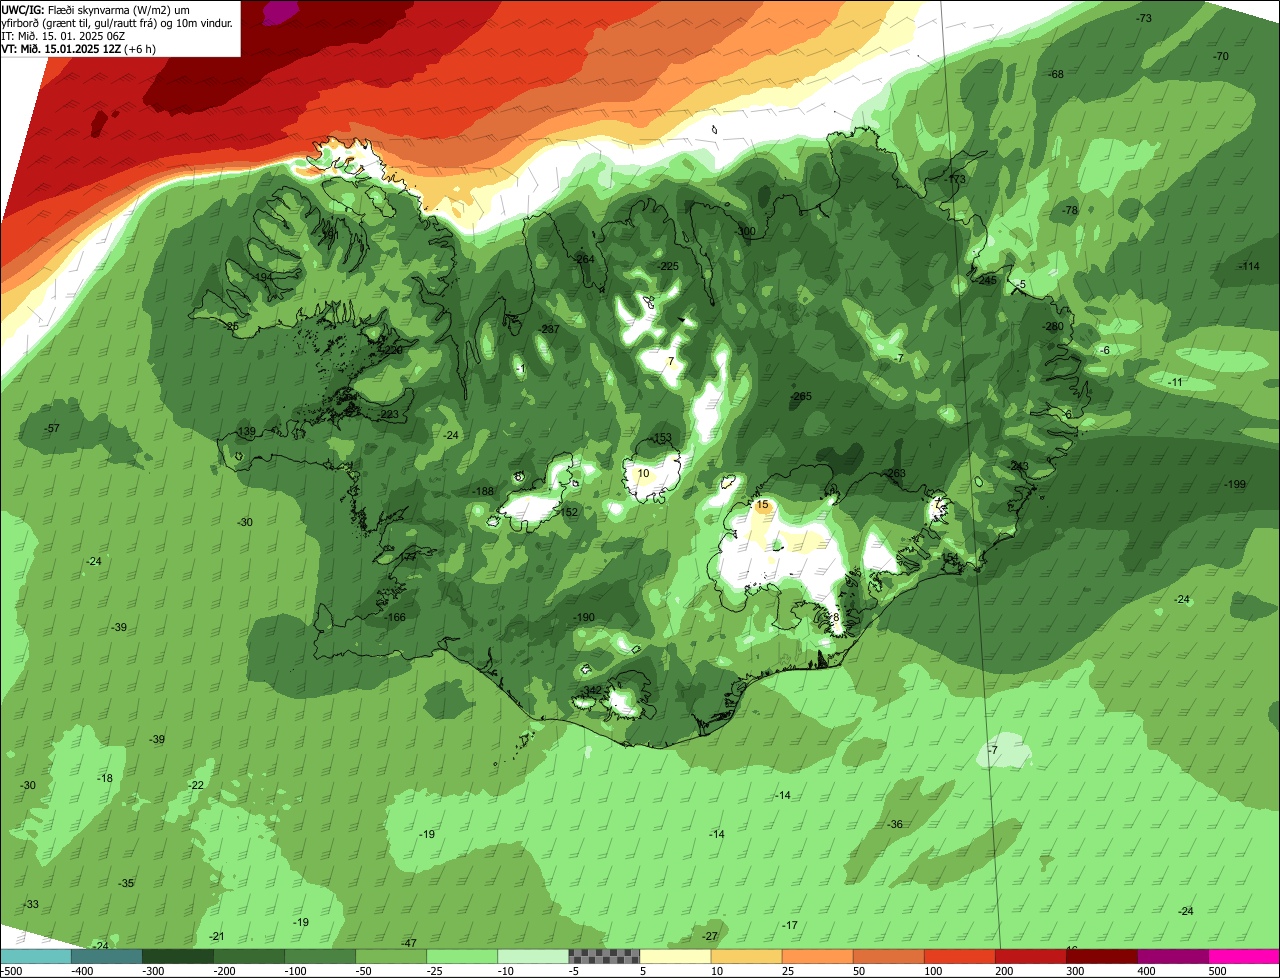
Task: Select the -265 value label
Action: coord(801,396)
